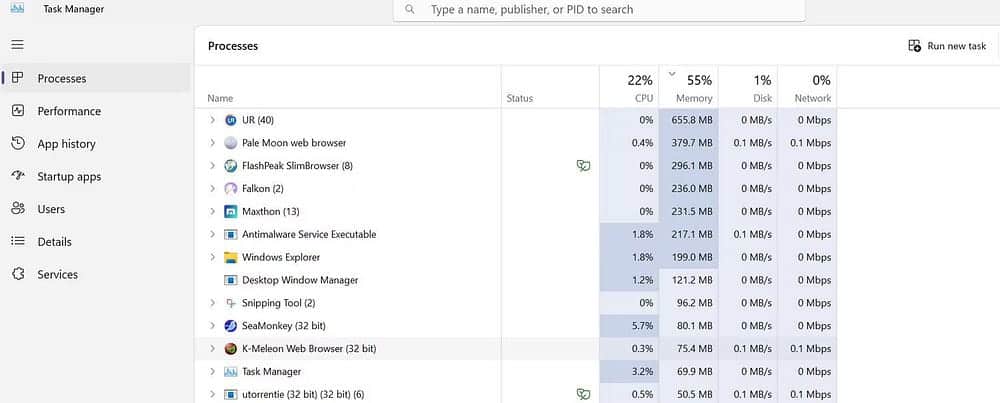Click the UR browser process icon
The height and width of the screenshot is (403, 1000).
[231, 120]
